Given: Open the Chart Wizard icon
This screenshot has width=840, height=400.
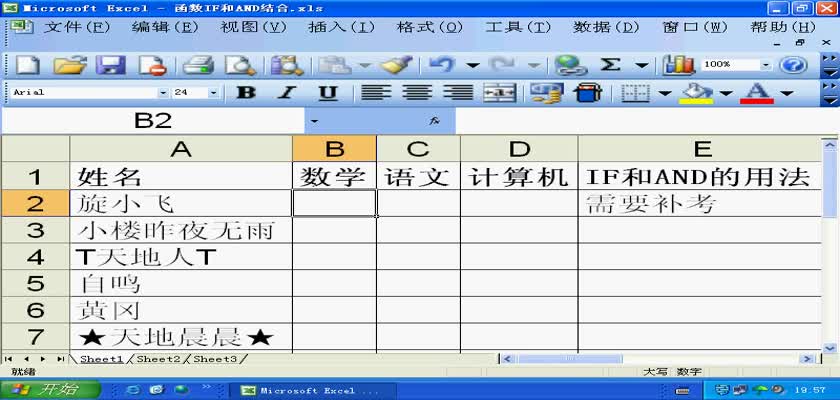Looking at the screenshot, I should 679,66.
